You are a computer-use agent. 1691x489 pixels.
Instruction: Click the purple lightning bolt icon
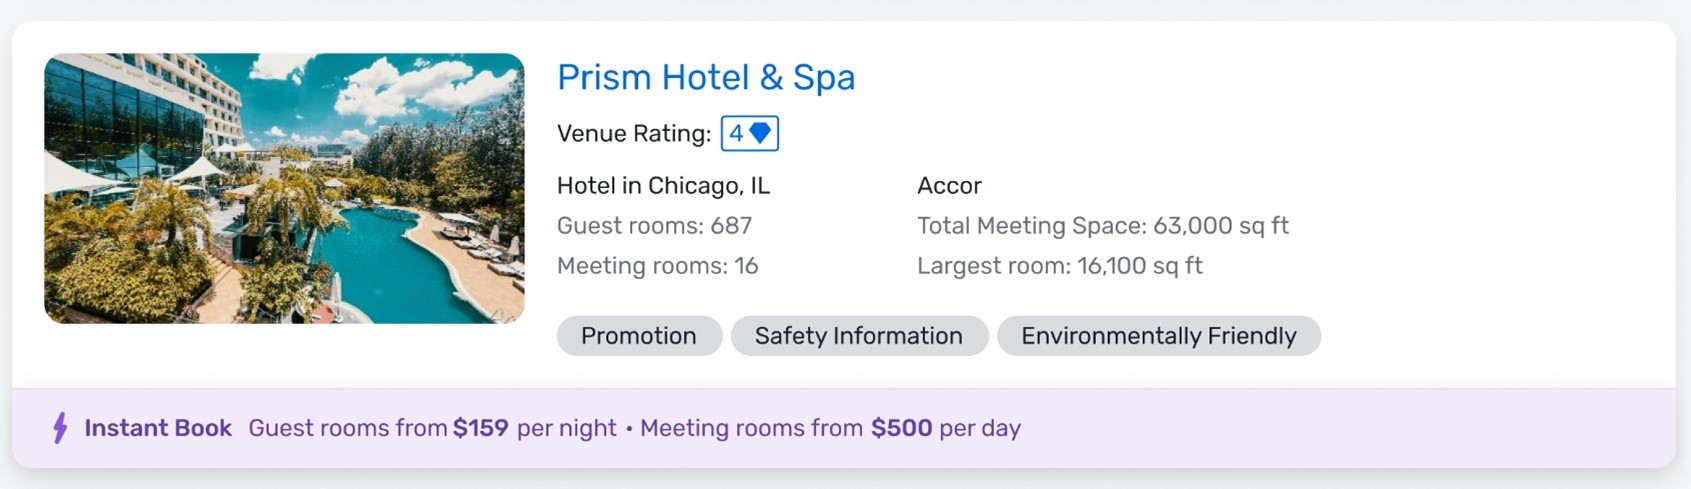pyautogui.click(x=60, y=428)
